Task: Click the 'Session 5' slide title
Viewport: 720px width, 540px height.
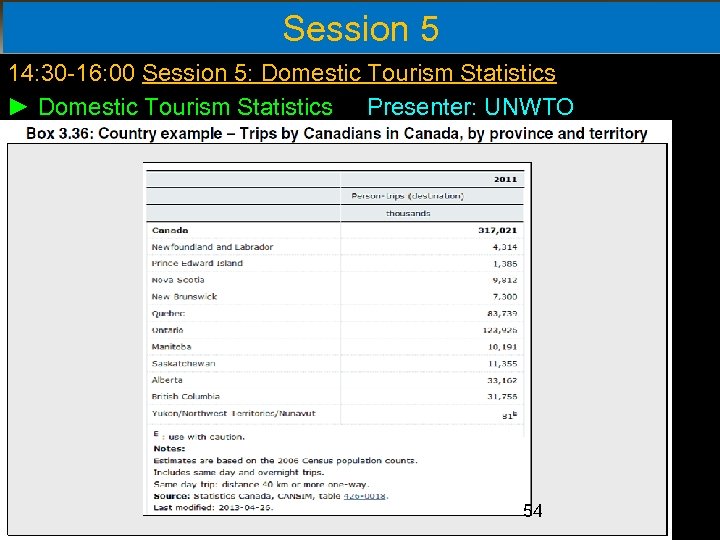Action: coord(361,28)
